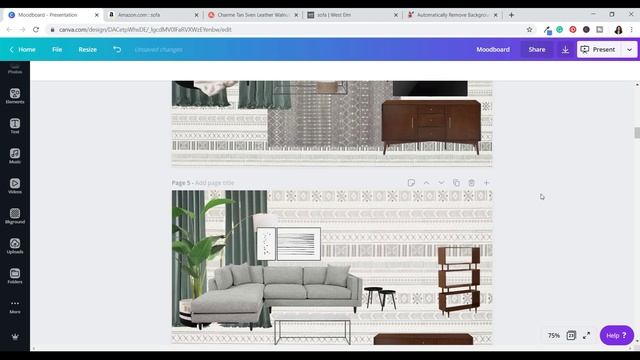Open the Videos panel in sidebar
Viewport: 640px width, 360px height.
[x=15, y=186]
